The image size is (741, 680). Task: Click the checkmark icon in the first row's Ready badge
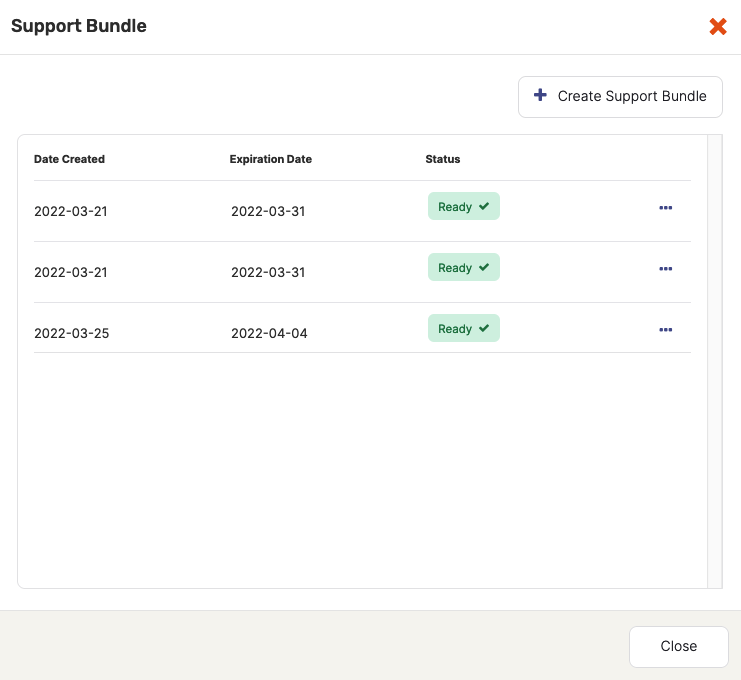(x=484, y=207)
